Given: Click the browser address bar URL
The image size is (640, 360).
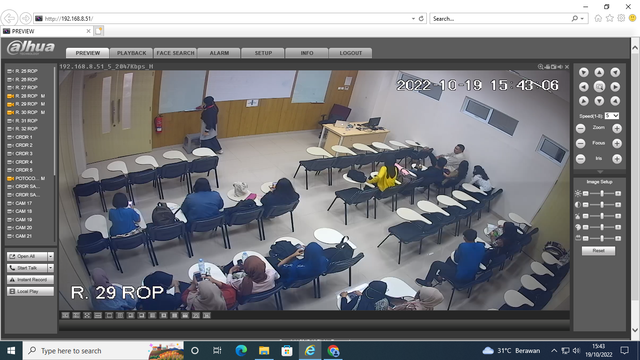Looking at the screenshot, I should [x=69, y=19].
